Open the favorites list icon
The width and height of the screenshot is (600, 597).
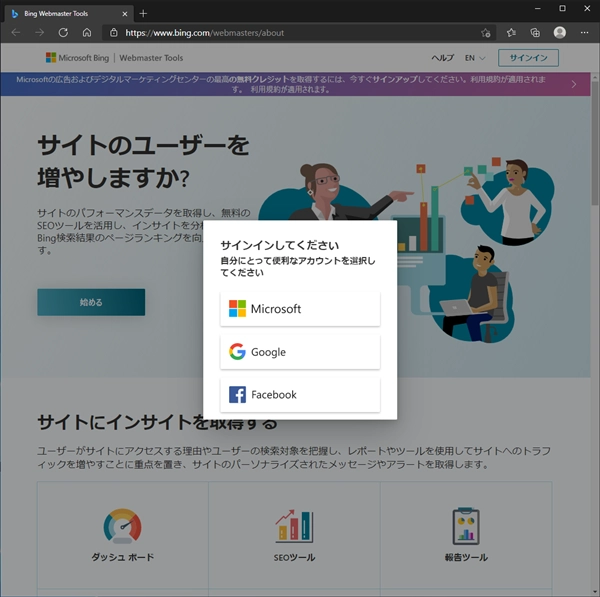511,33
